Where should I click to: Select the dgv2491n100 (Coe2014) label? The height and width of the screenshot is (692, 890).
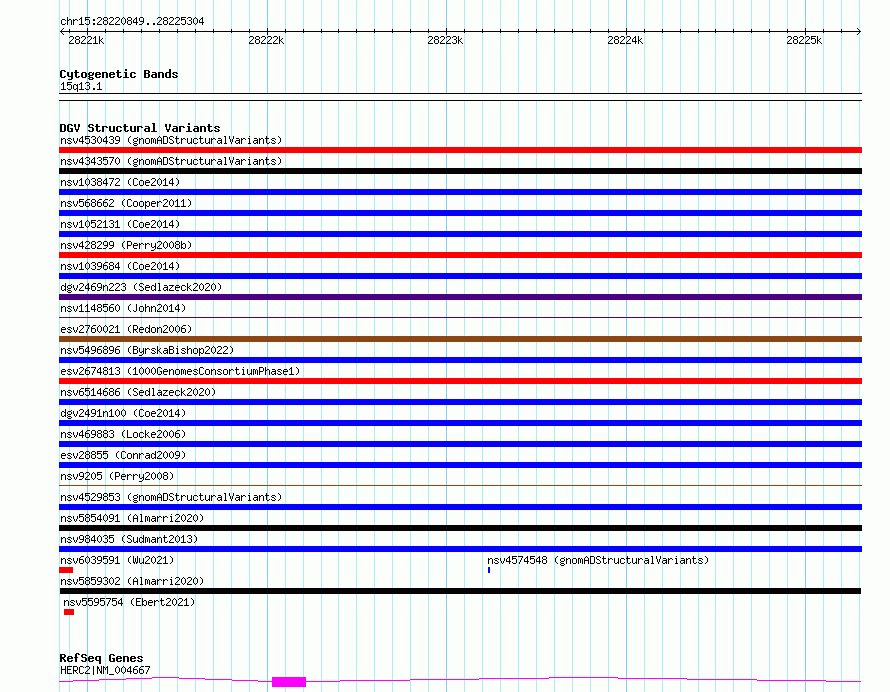123,413
